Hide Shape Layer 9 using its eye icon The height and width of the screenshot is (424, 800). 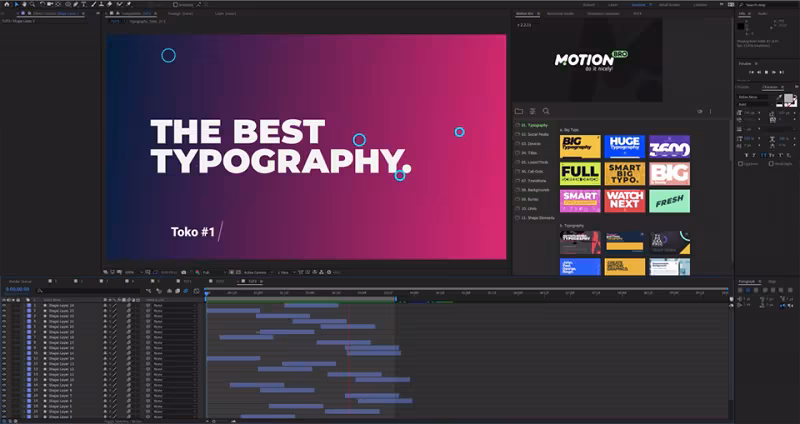pos(4,385)
